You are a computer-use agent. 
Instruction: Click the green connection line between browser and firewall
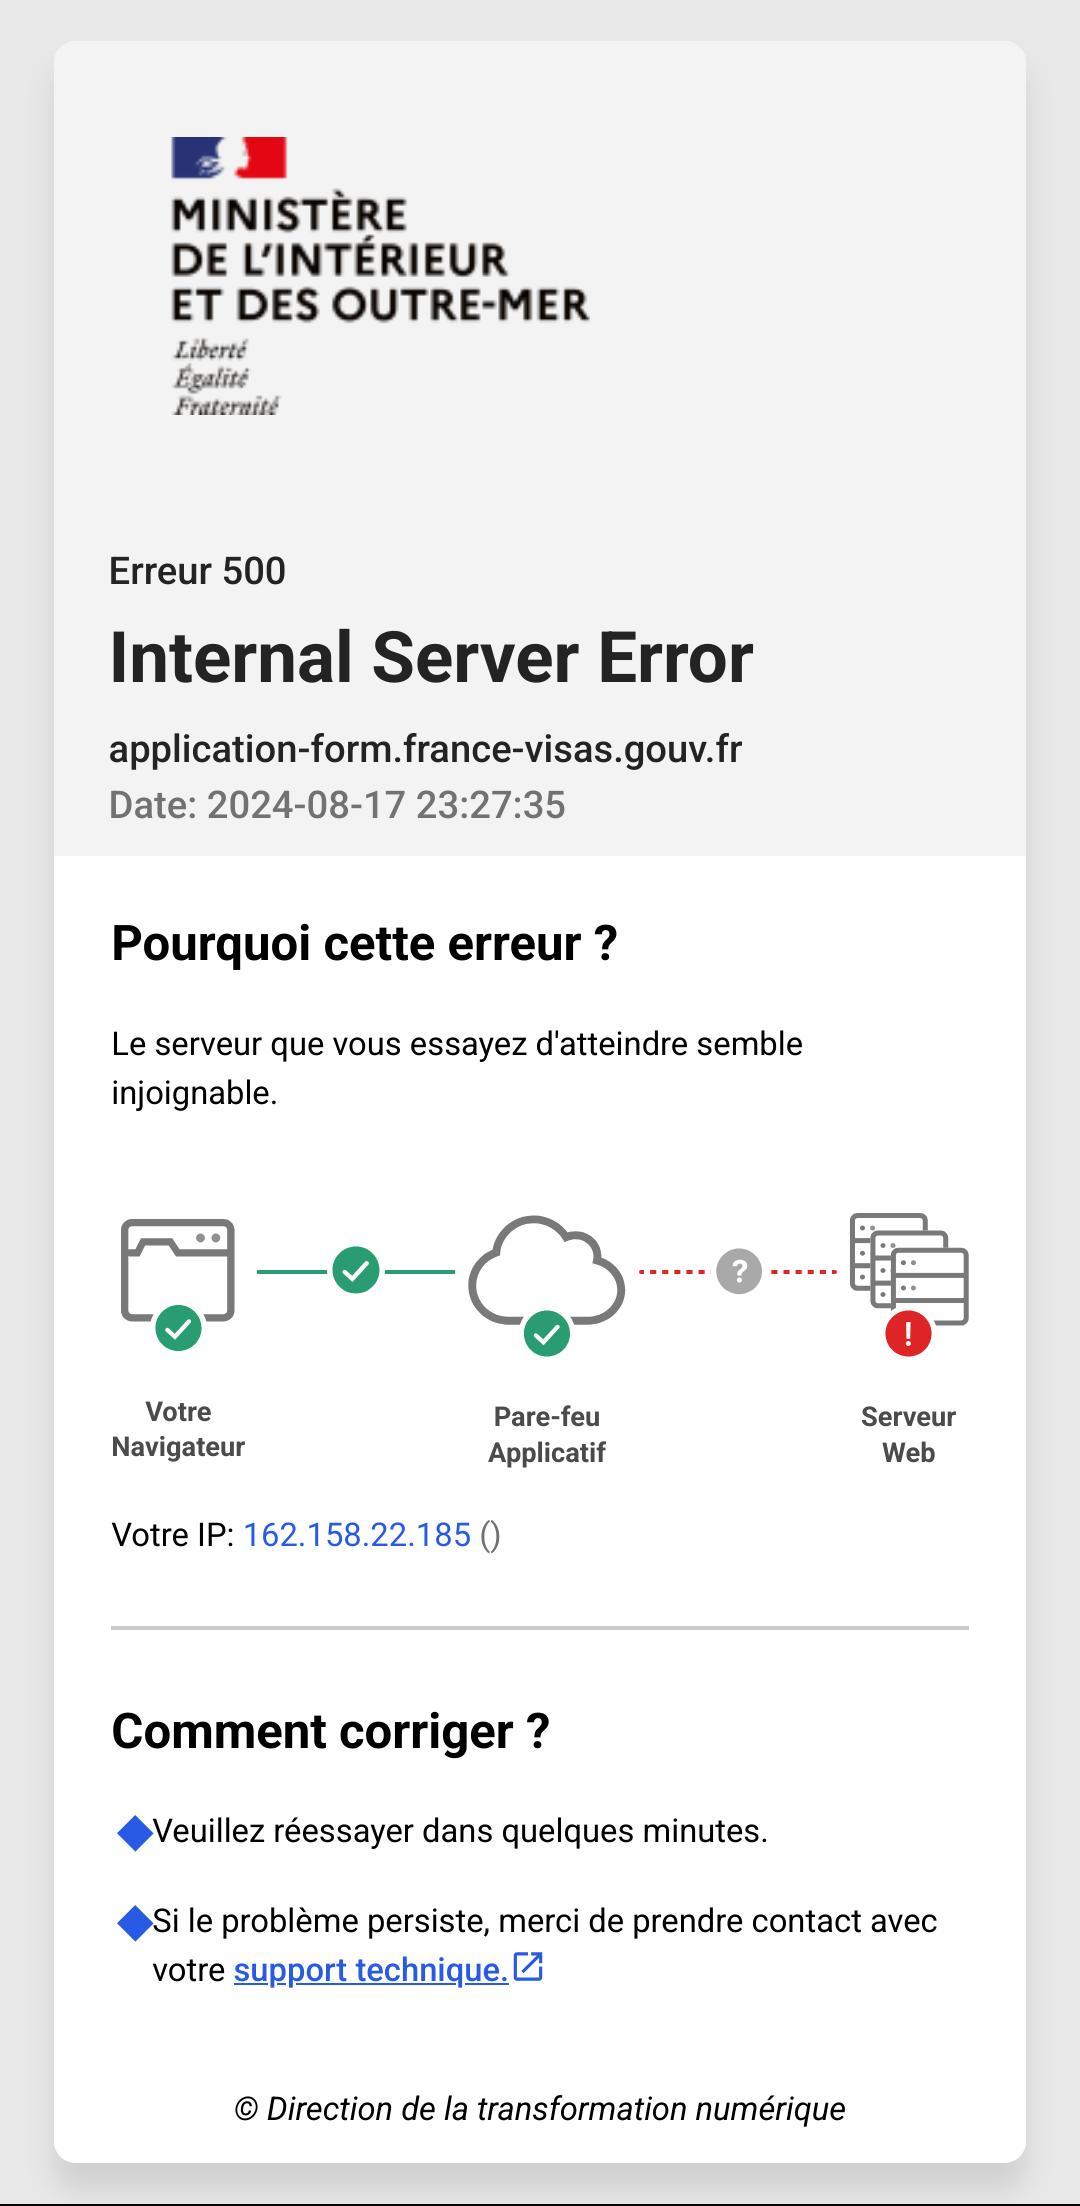[x=295, y=1271]
